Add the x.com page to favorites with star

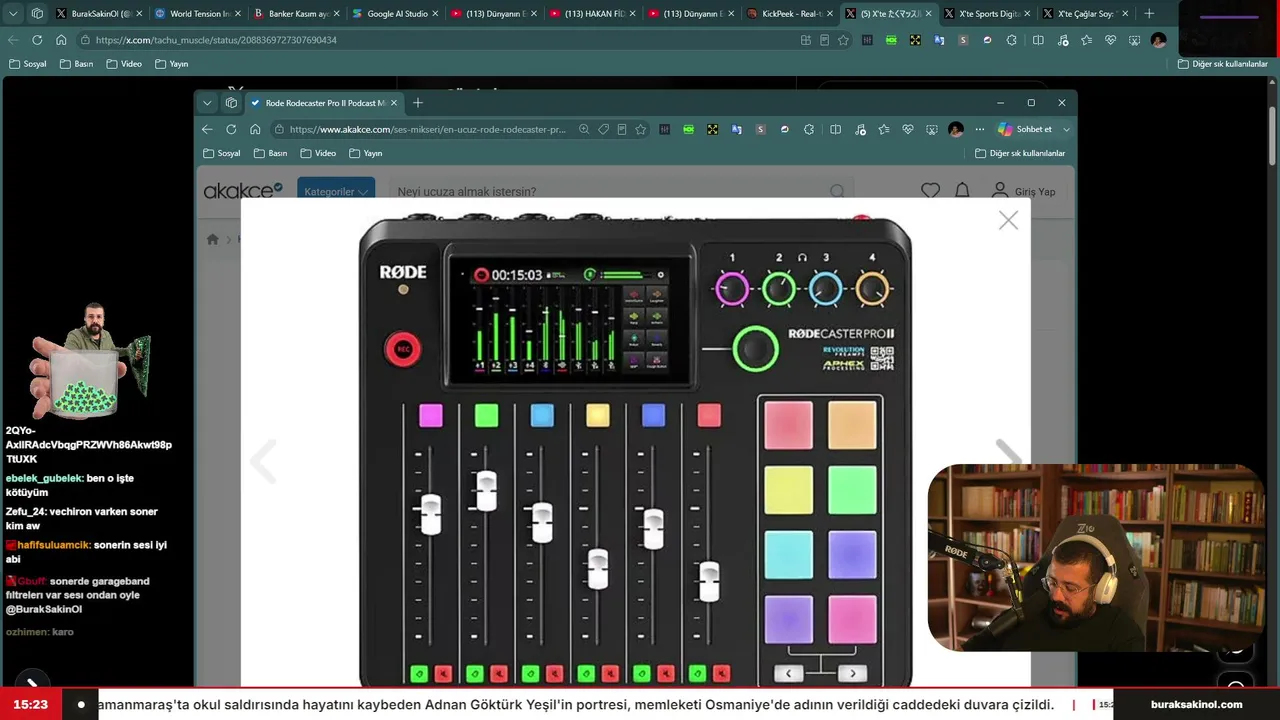click(x=843, y=40)
